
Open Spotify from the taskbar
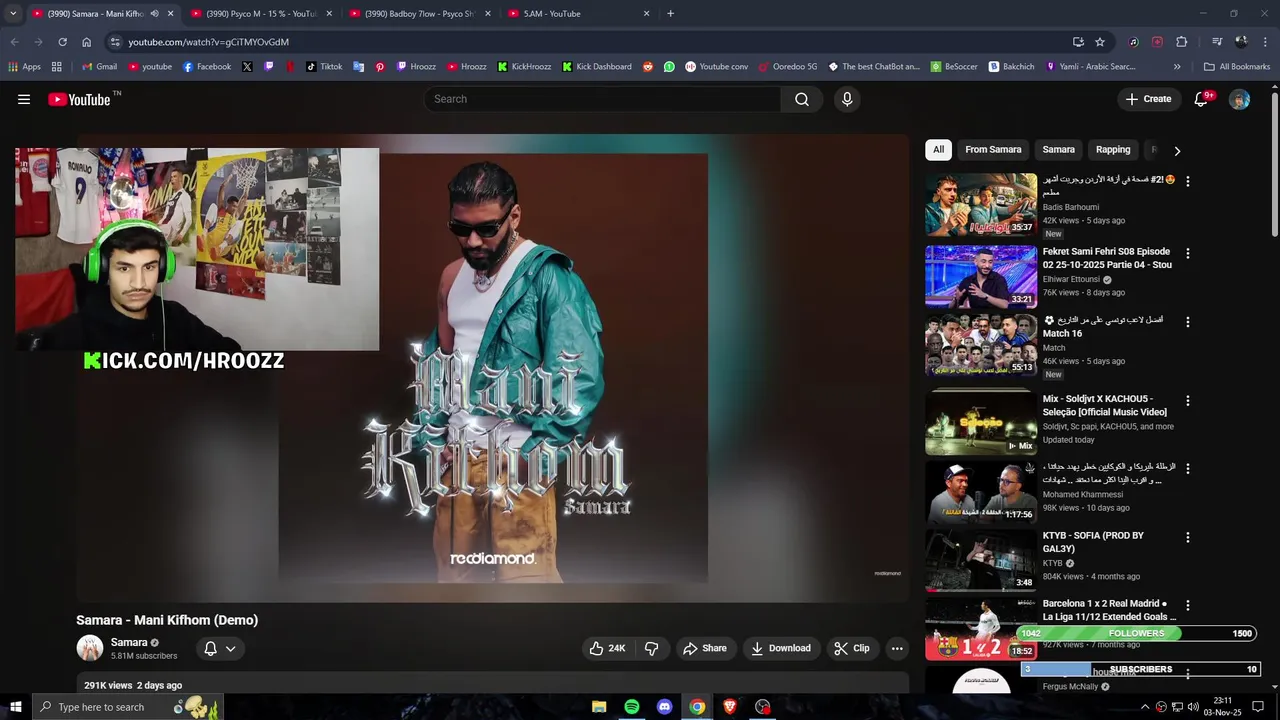click(632, 707)
